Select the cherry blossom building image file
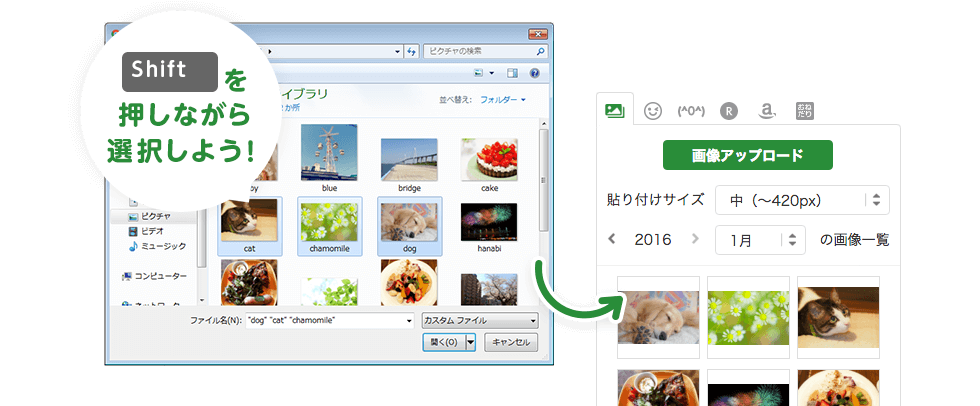The image size is (980, 406). (x=489, y=290)
